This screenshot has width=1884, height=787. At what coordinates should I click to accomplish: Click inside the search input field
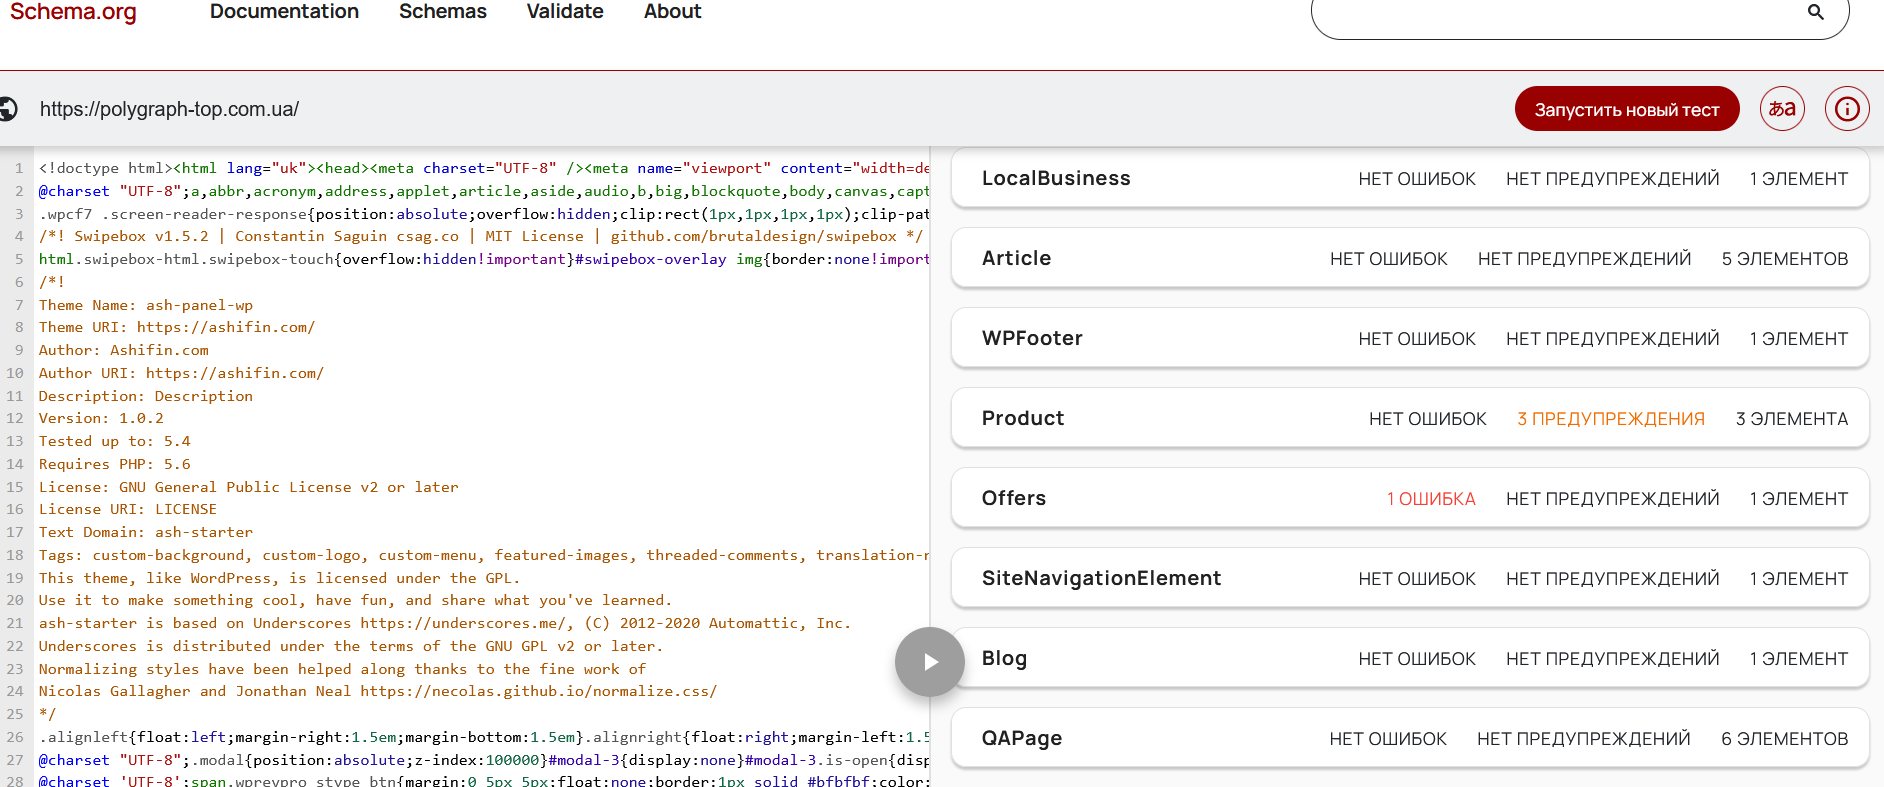click(1560, 14)
